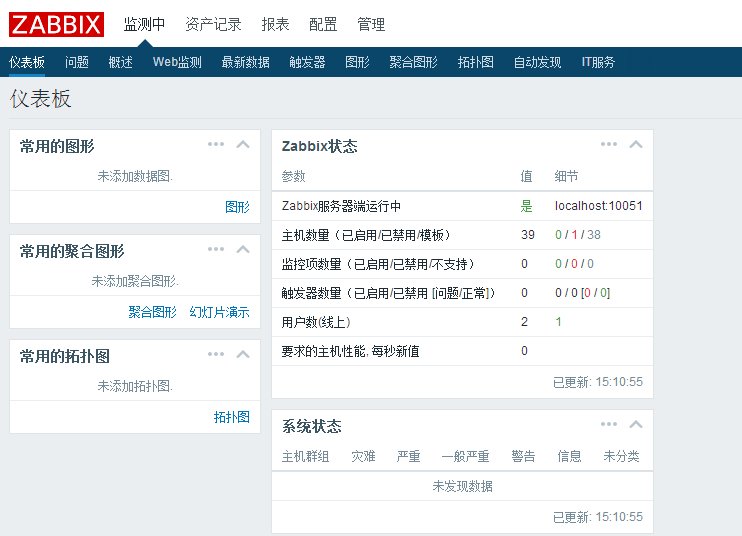Go to the 自动发现 submenu tab
This screenshot has height=536, width=742.
click(538, 62)
